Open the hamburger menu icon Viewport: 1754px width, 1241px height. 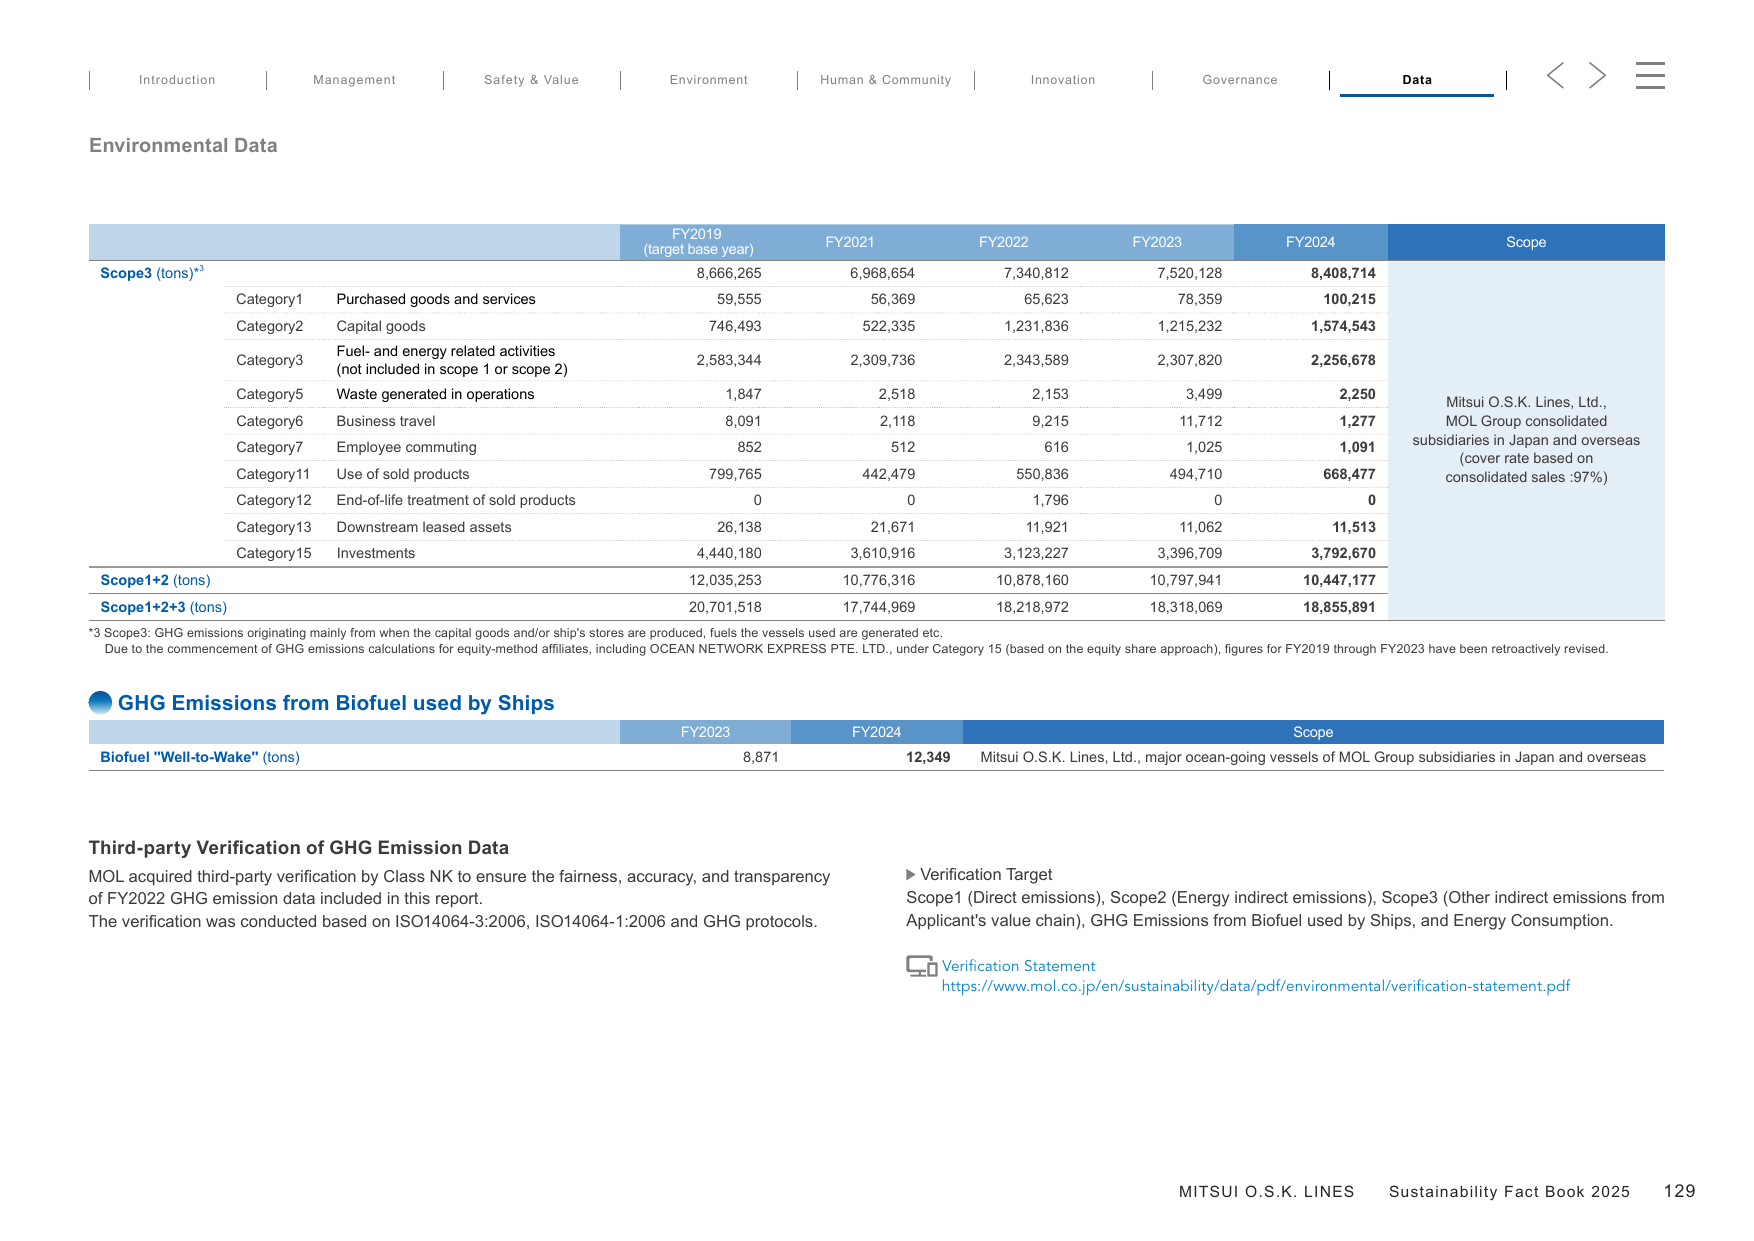[x=1650, y=75]
